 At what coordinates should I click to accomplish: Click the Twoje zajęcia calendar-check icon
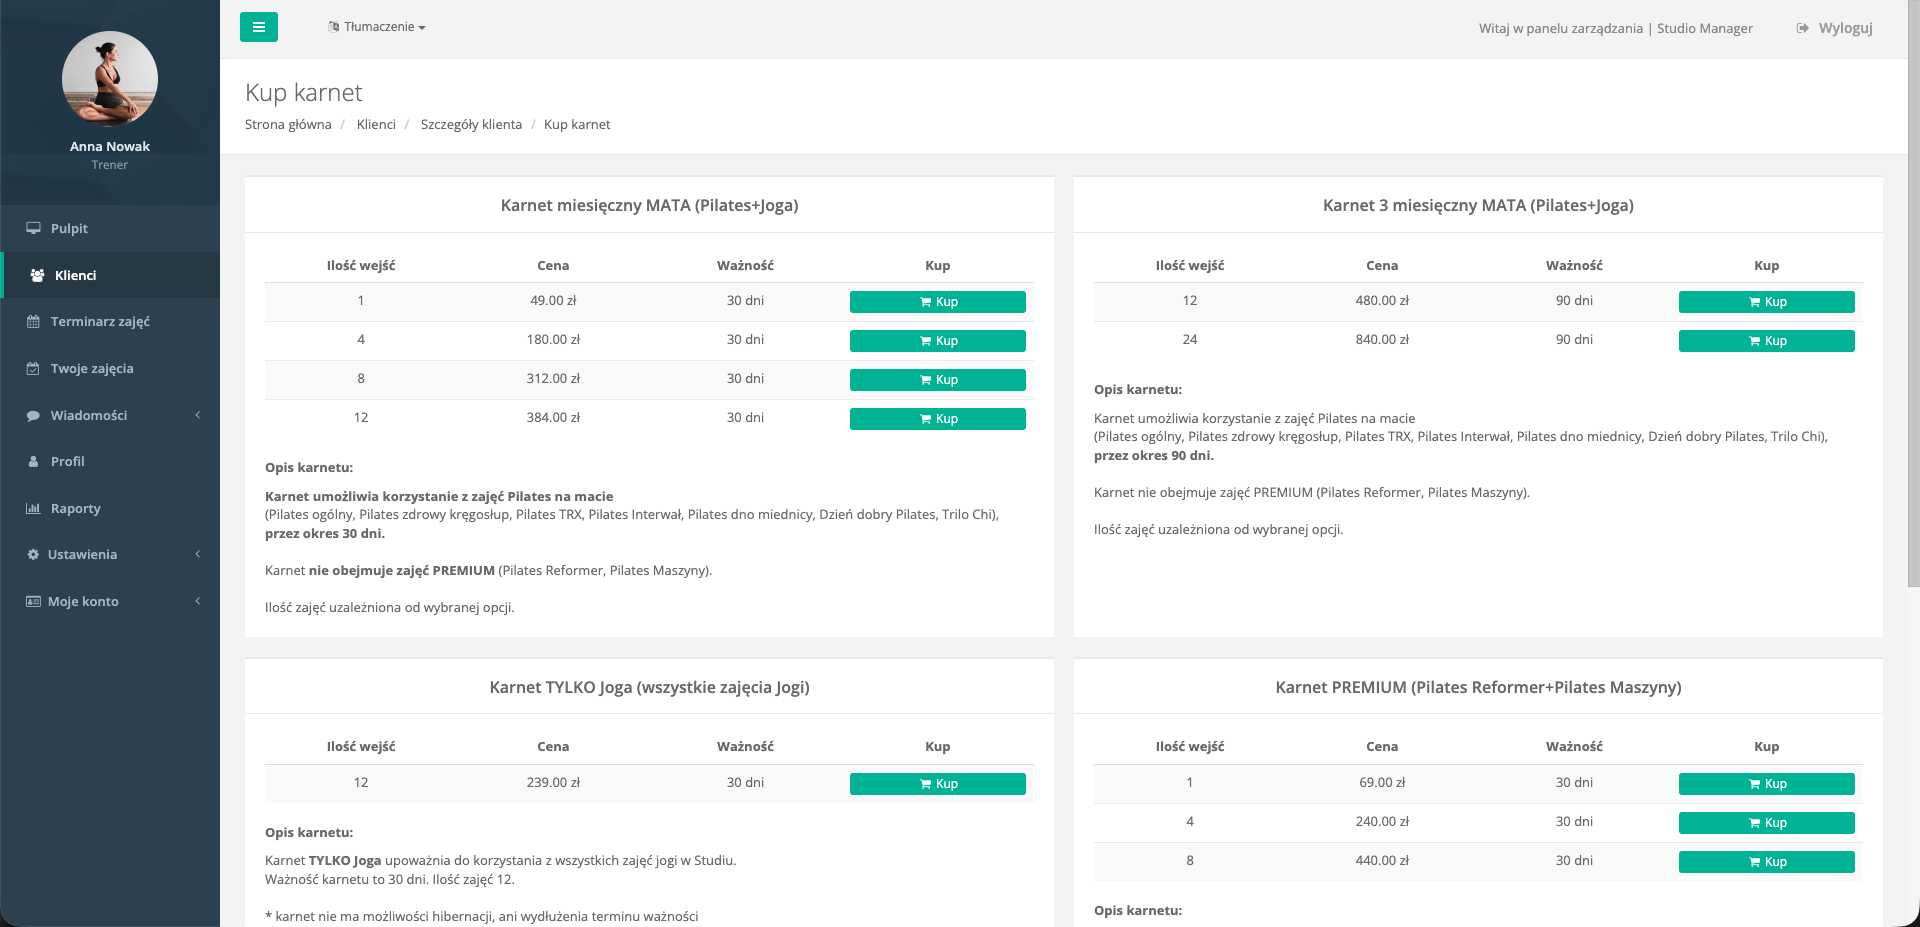click(33, 369)
